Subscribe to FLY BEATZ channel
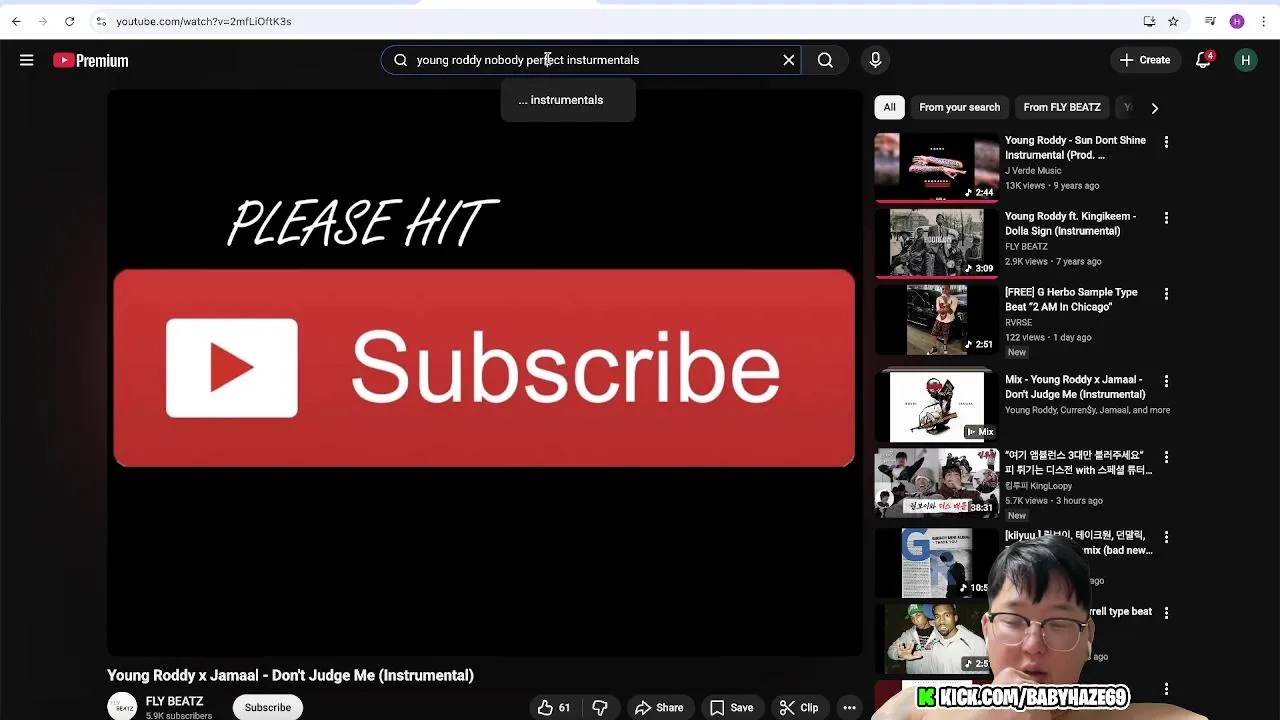This screenshot has width=1280, height=720. pos(268,707)
